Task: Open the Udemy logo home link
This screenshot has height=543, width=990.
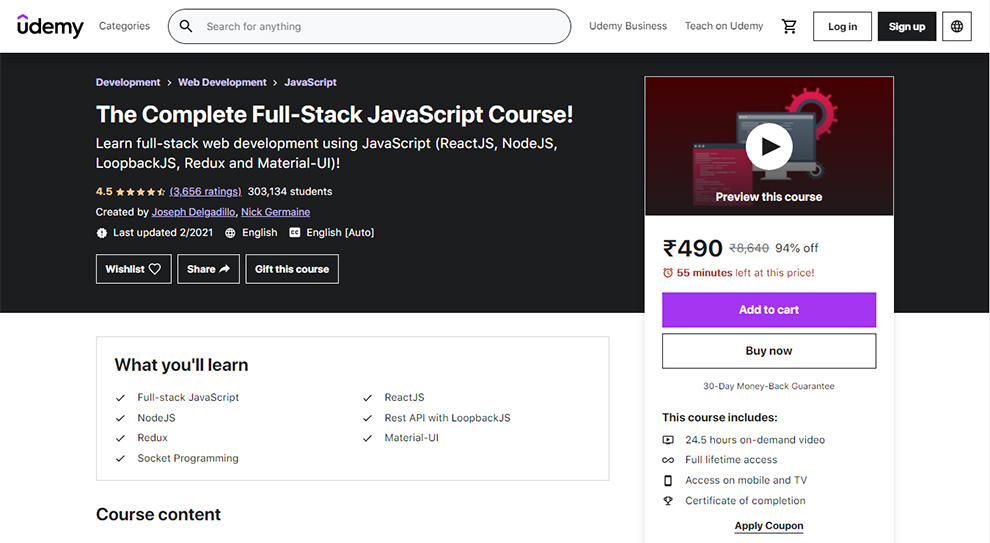Action: [x=50, y=26]
